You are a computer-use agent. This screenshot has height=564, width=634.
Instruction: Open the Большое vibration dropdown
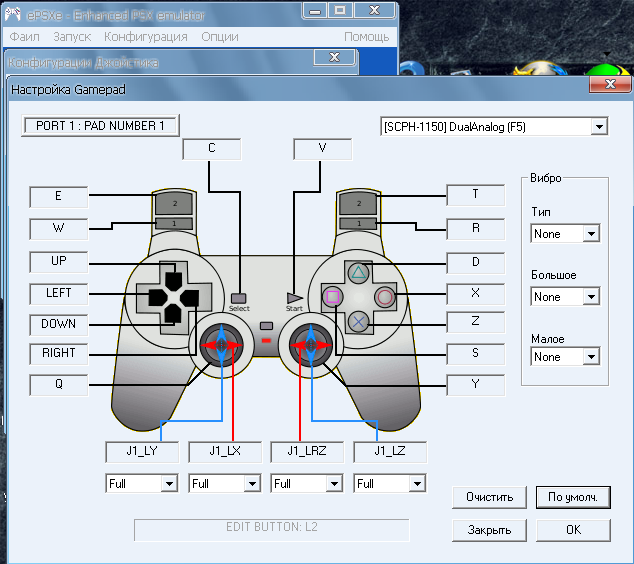click(x=565, y=297)
